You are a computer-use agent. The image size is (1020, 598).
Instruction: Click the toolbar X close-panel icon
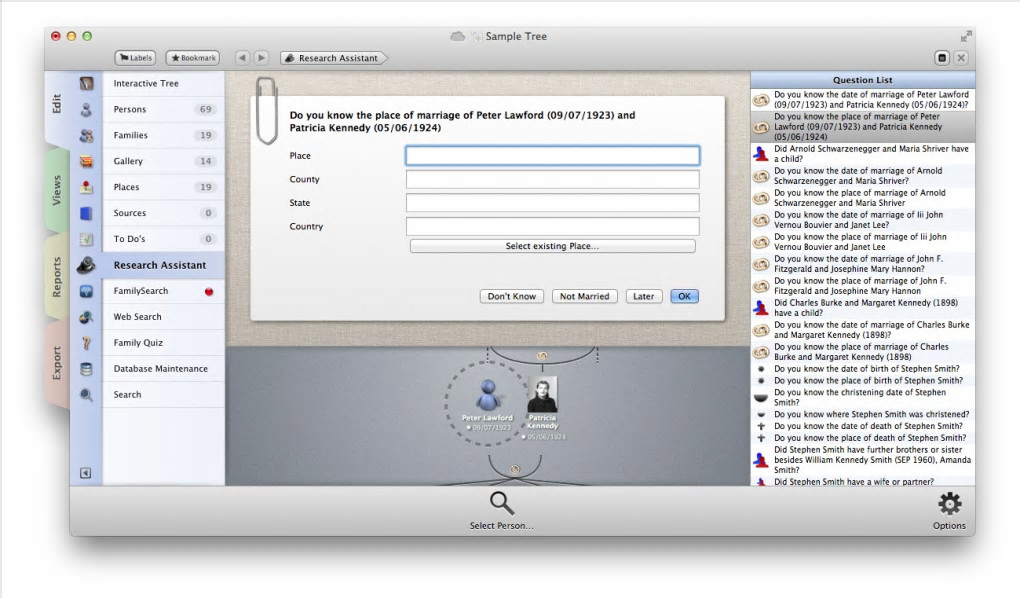(x=961, y=58)
